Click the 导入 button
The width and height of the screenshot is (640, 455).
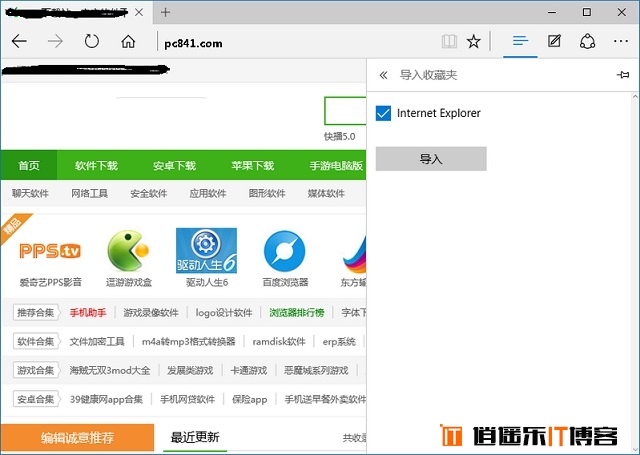point(431,159)
